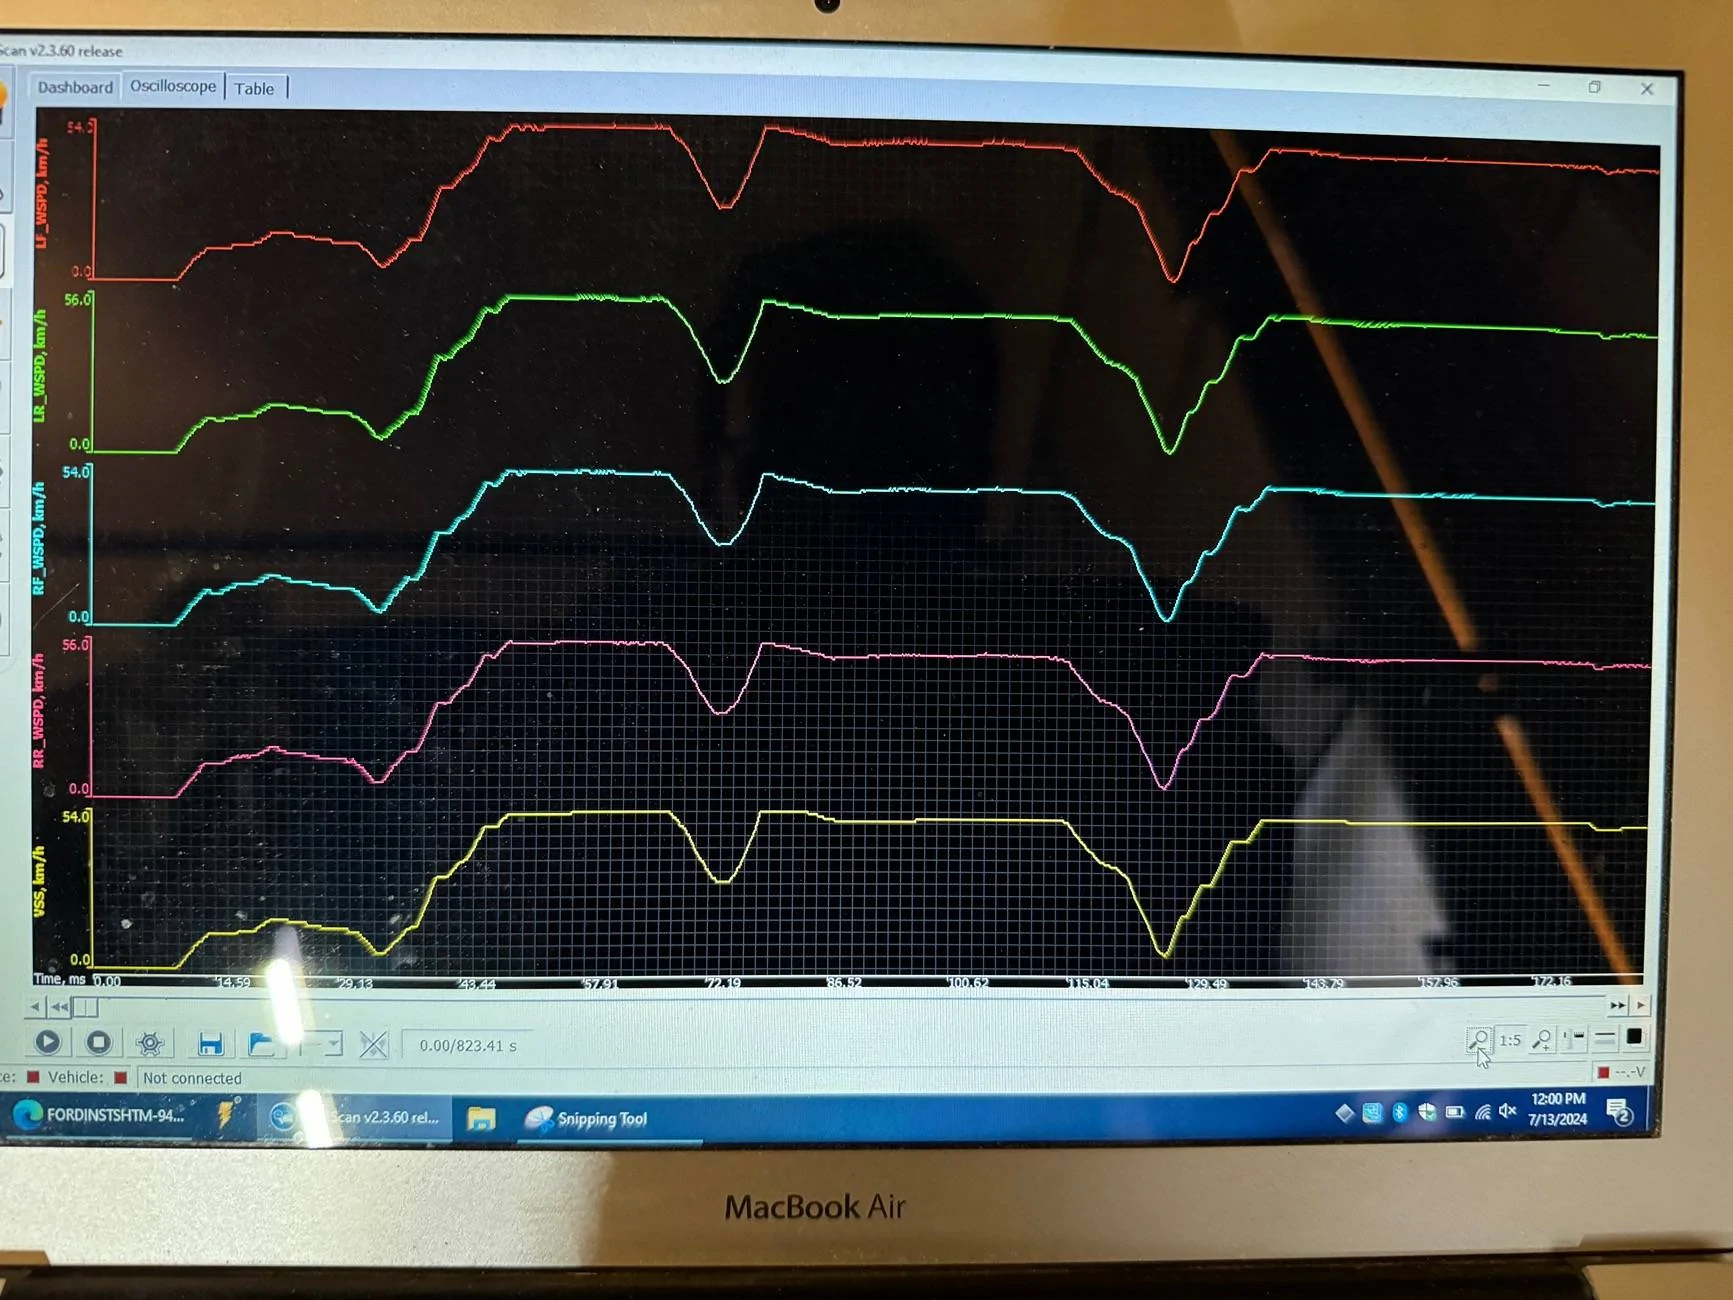This screenshot has width=1733, height=1300.
Task: Click the zoom out magnifier icon
Action: [x=1478, y=1040]
